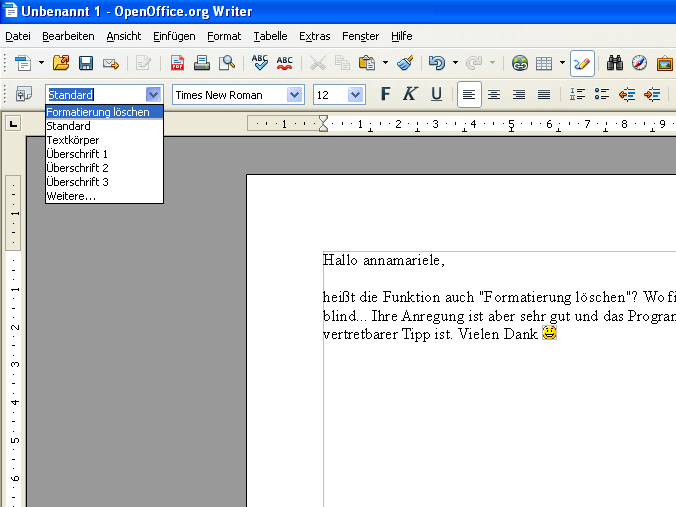Select 'Überschrift 2' paragraph style

77,168
